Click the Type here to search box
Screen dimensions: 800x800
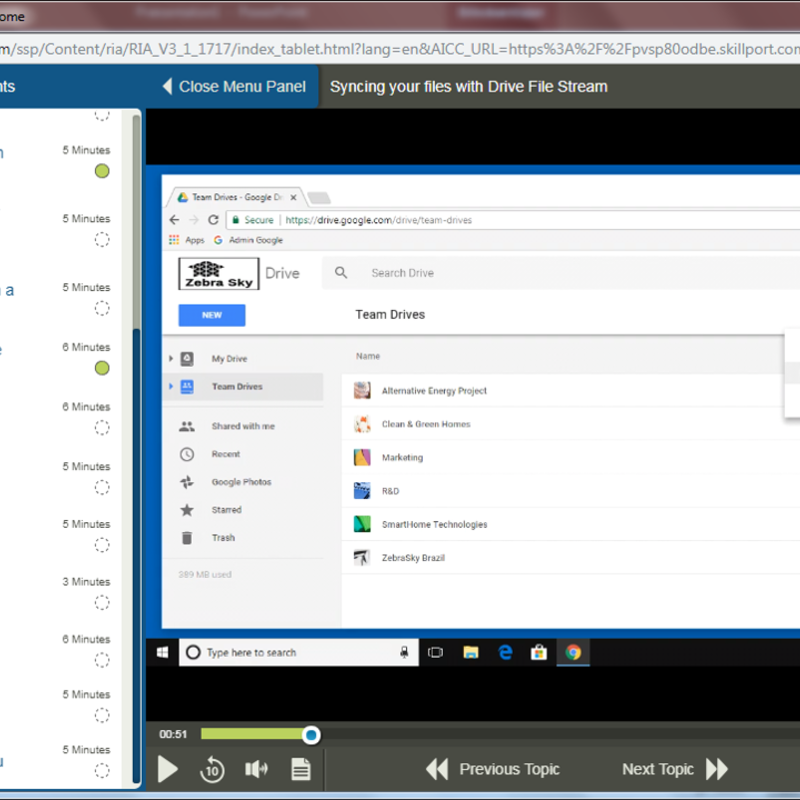tap(298, 653)
